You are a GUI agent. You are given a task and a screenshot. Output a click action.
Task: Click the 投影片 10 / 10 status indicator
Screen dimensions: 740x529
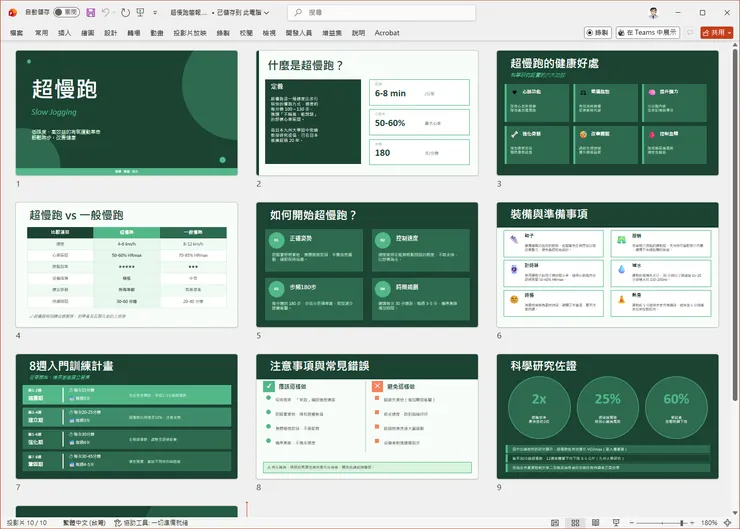[27, 523]
